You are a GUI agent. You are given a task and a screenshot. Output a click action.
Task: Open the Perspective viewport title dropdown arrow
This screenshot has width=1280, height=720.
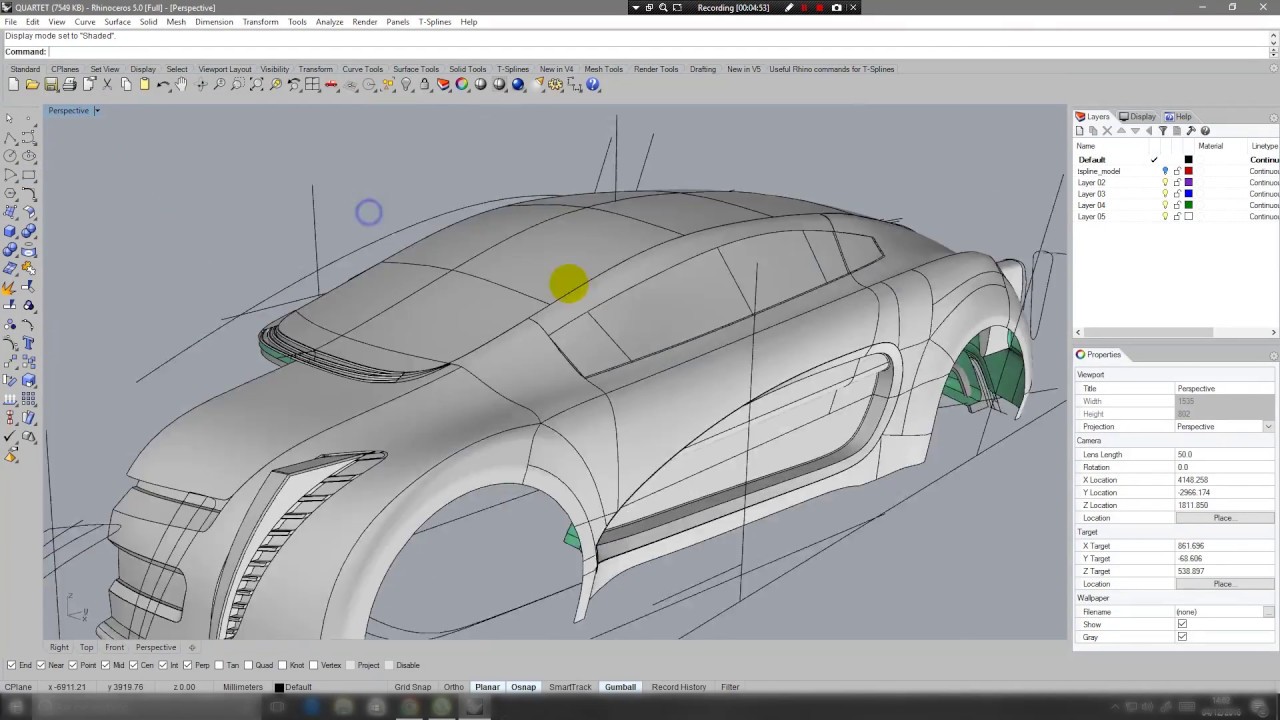coord(97,111)
